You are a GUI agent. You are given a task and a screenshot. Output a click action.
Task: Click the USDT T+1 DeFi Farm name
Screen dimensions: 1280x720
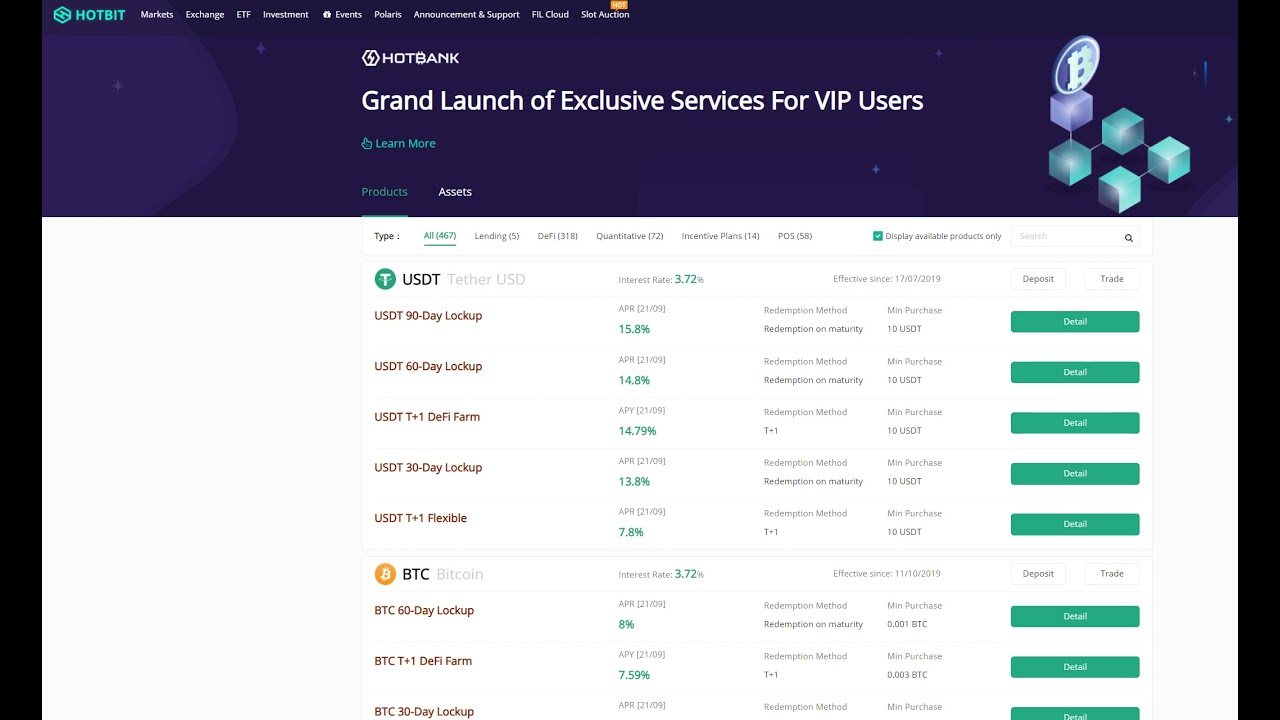427,417
